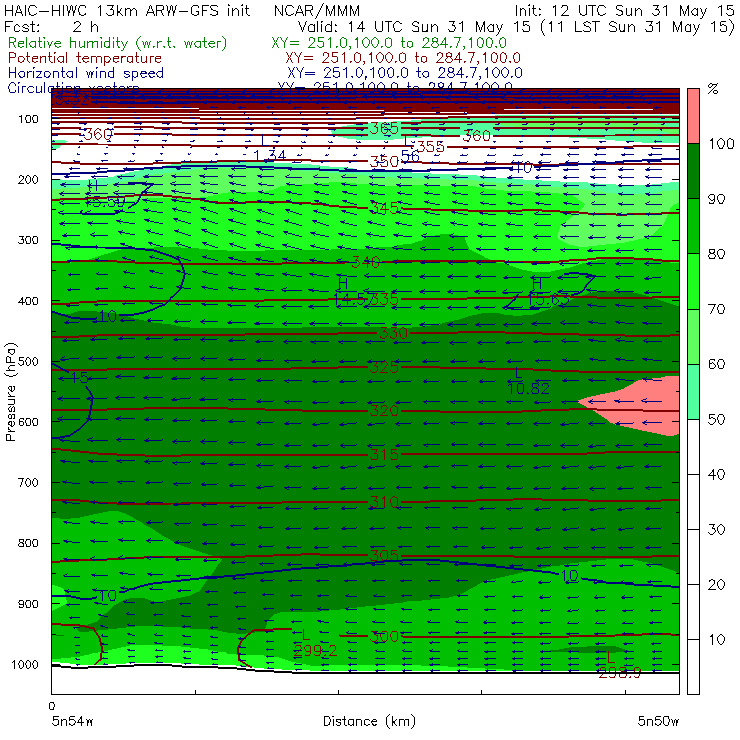The image size is (740, 740).
Task: Click the plot title 'HAIC-HIWC 13km ARW-GFS init'
Action: (127, 10)
